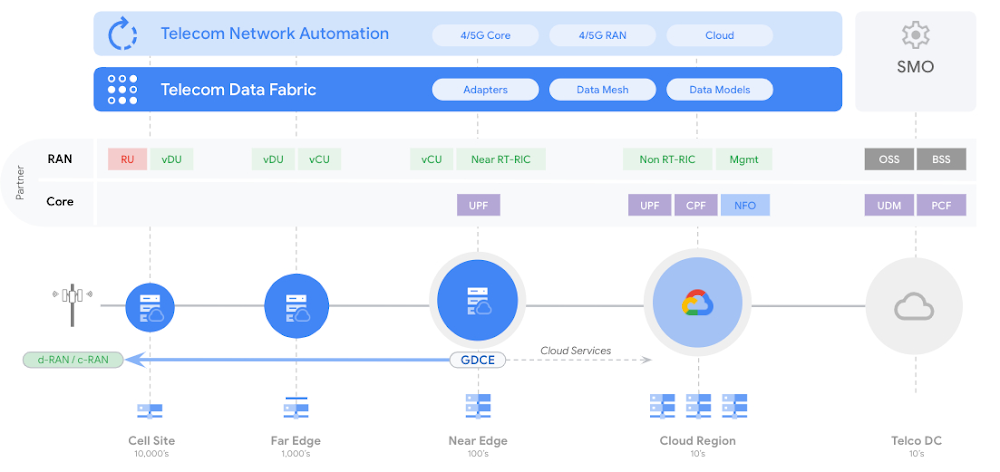Select the BSS gray box
1000x472 pixels.
[x=941, y=159]
